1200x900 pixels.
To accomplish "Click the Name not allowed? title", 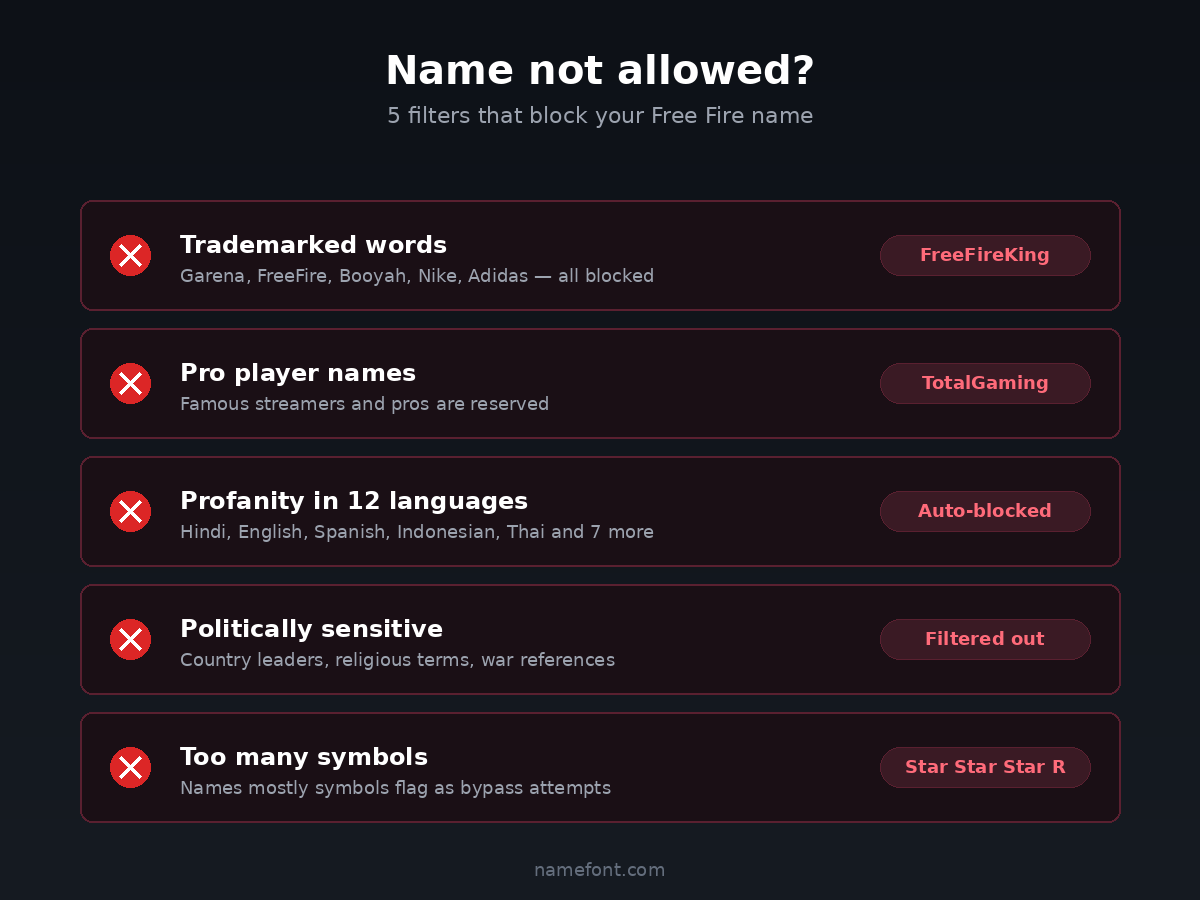I will [x=600, y=71].
